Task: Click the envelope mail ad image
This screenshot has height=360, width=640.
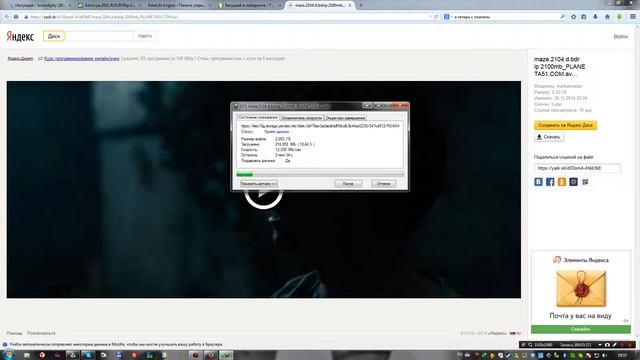Action: point(581,288)
